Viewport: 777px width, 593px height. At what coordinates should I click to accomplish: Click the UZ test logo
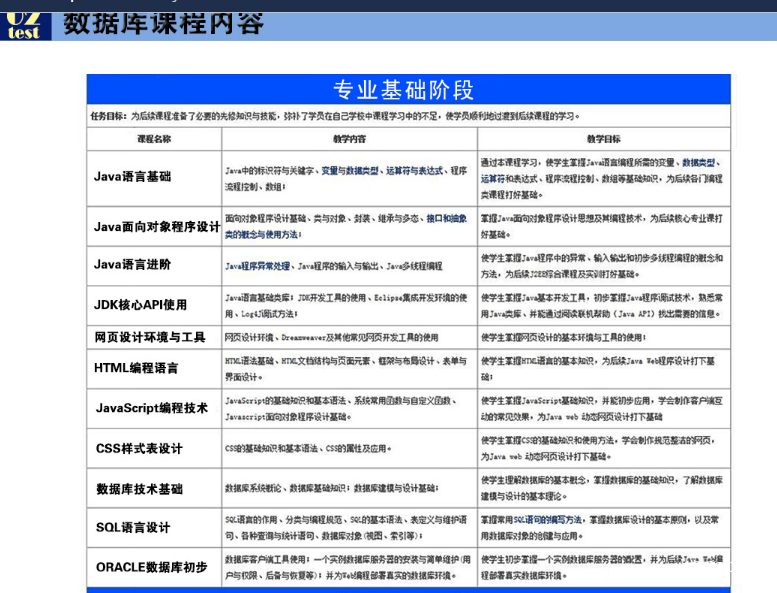(x=25, y=26)
